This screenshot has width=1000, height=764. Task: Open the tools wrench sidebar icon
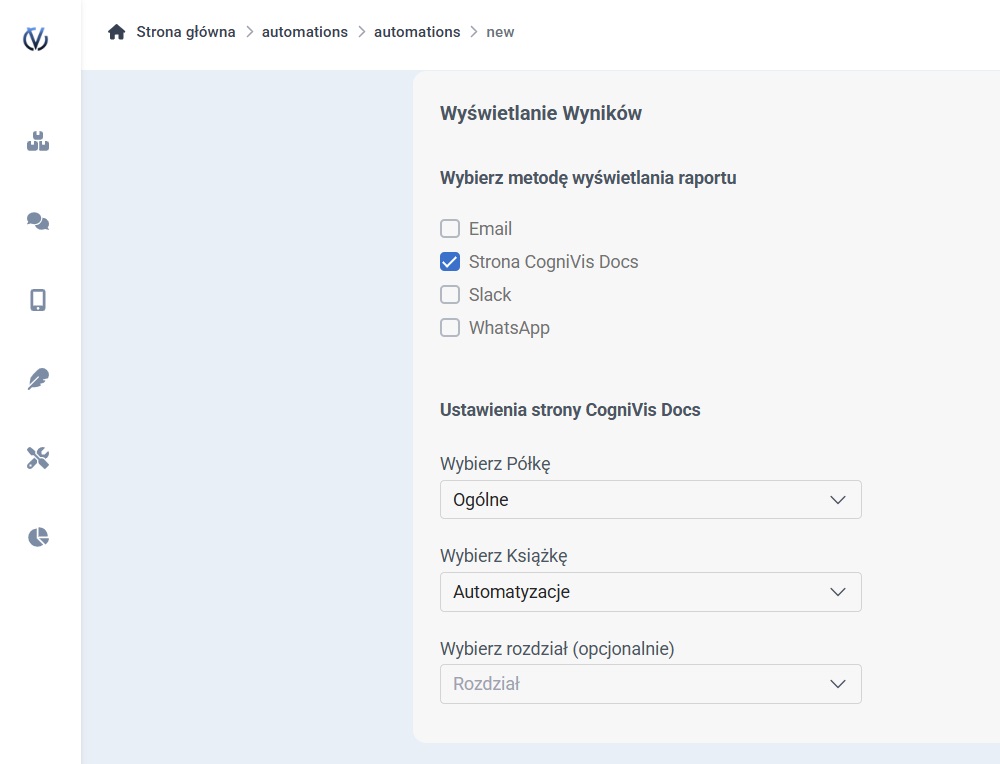pyautogui.click(x=38, y=458)
